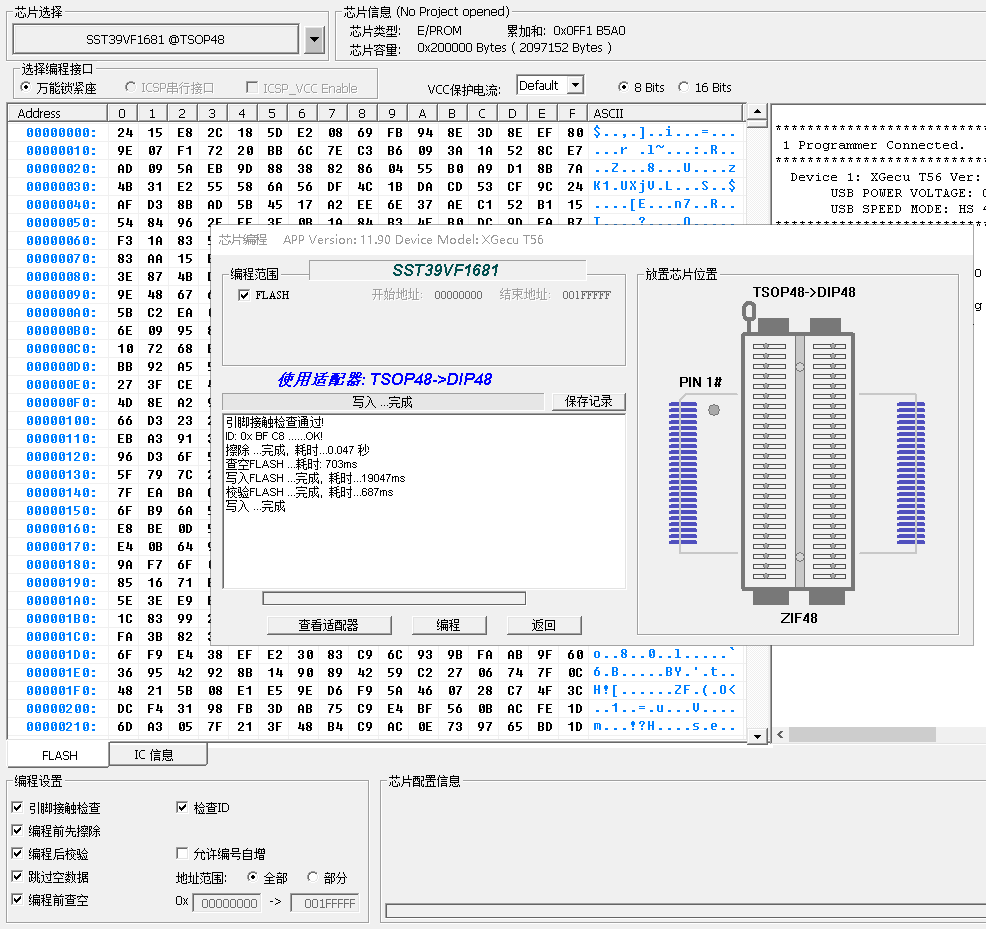This screenshot has width=986, height=929.
Task: Disable 编程后校验 verify option
Action: (x=17, y=854)
